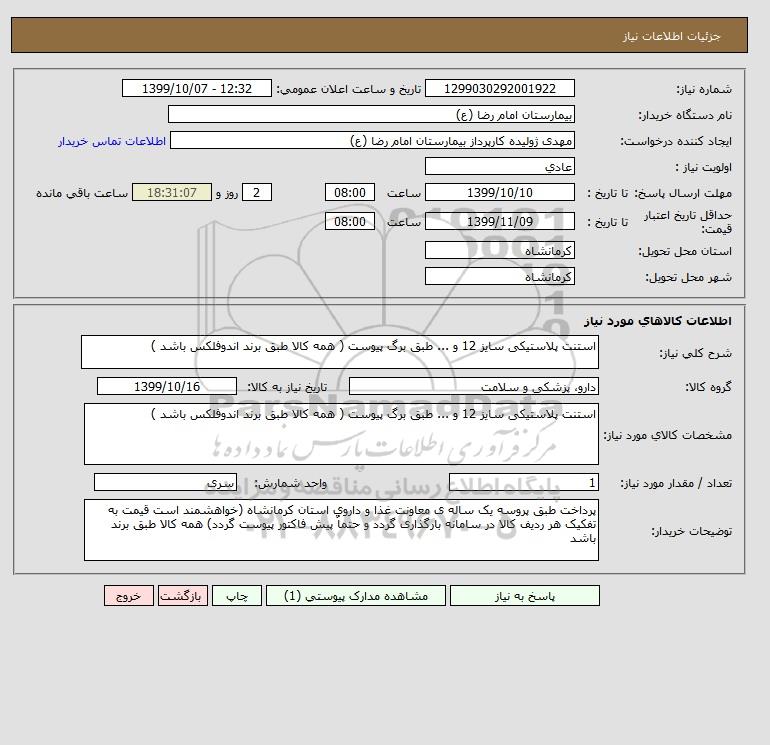Viewport: 770px width, 745px height.
Task: Click the unit of measure field 'سری'
Action: click(165, 483)
